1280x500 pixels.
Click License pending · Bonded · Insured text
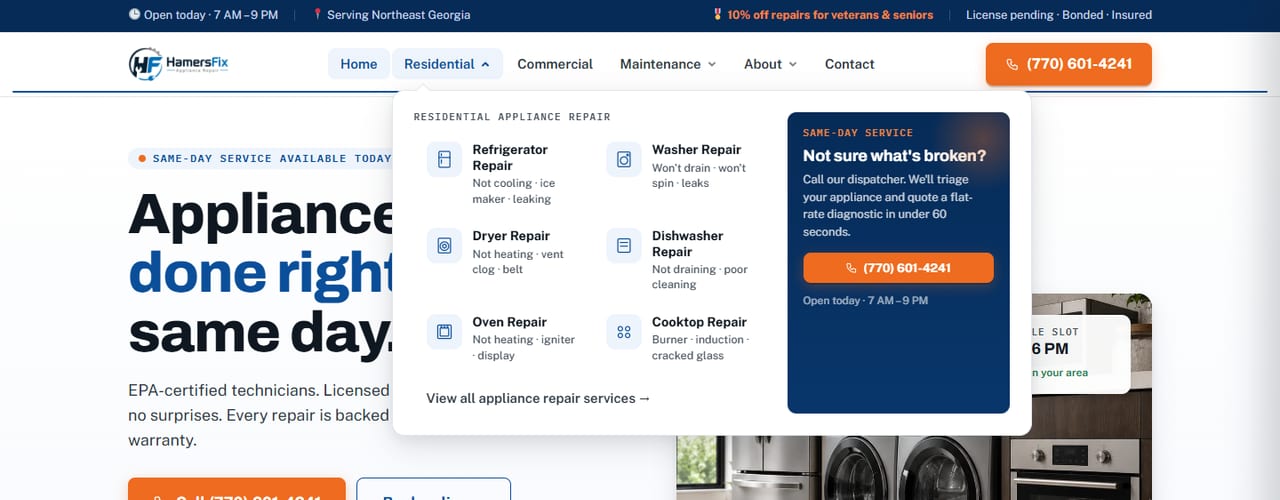1059,15
